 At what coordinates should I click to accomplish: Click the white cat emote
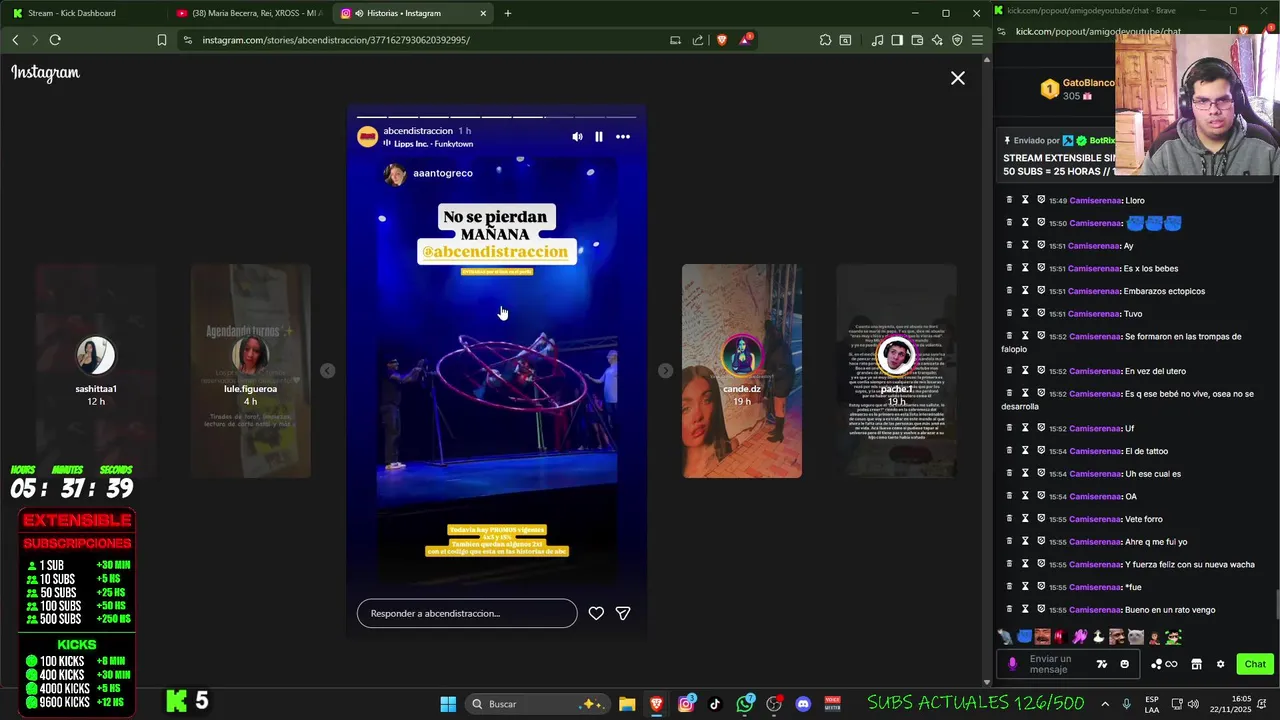tap(1136, 637)
